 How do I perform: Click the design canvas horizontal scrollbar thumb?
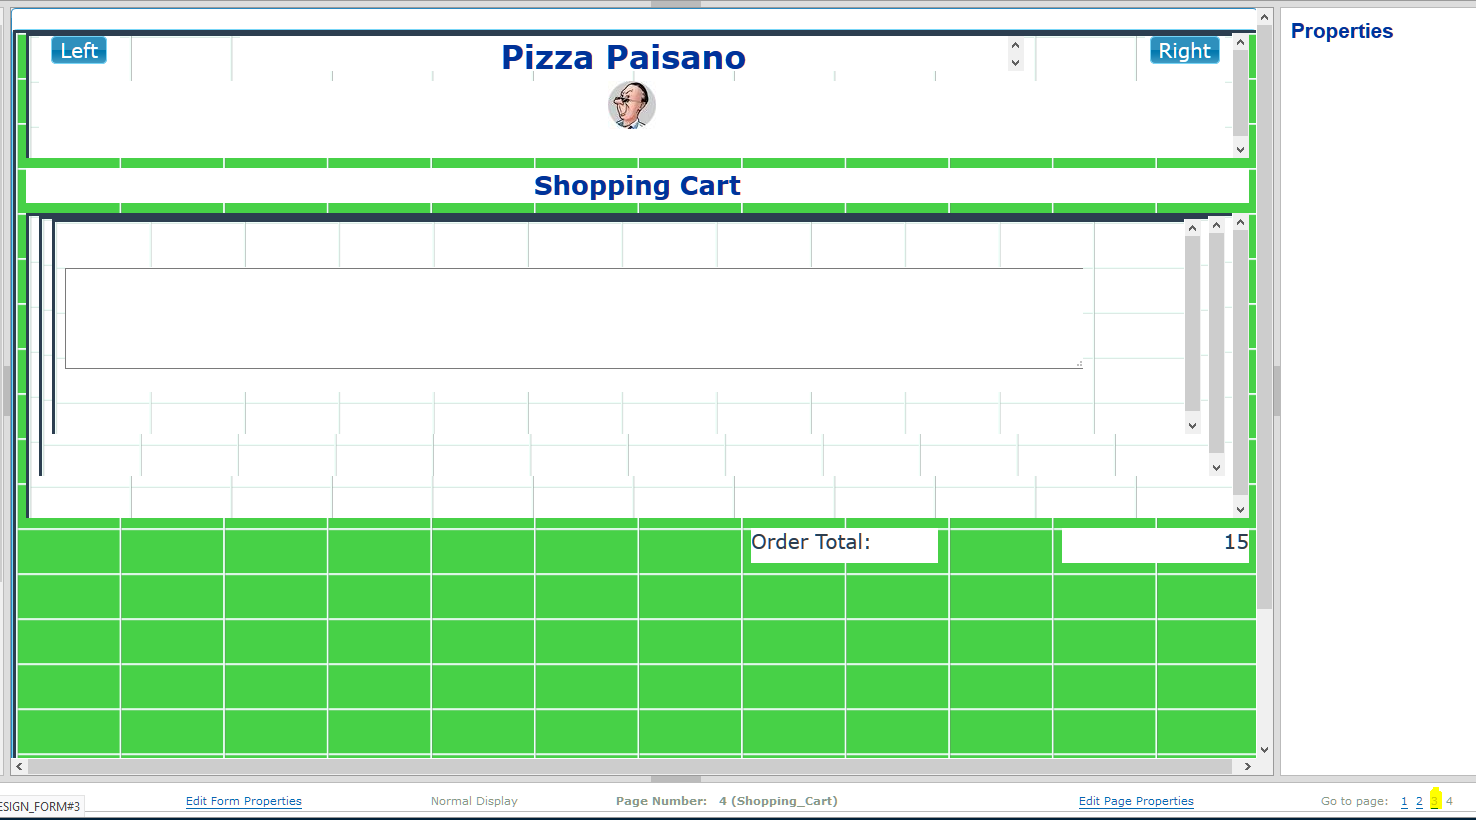pyautogui.click(x=630, y=767)
